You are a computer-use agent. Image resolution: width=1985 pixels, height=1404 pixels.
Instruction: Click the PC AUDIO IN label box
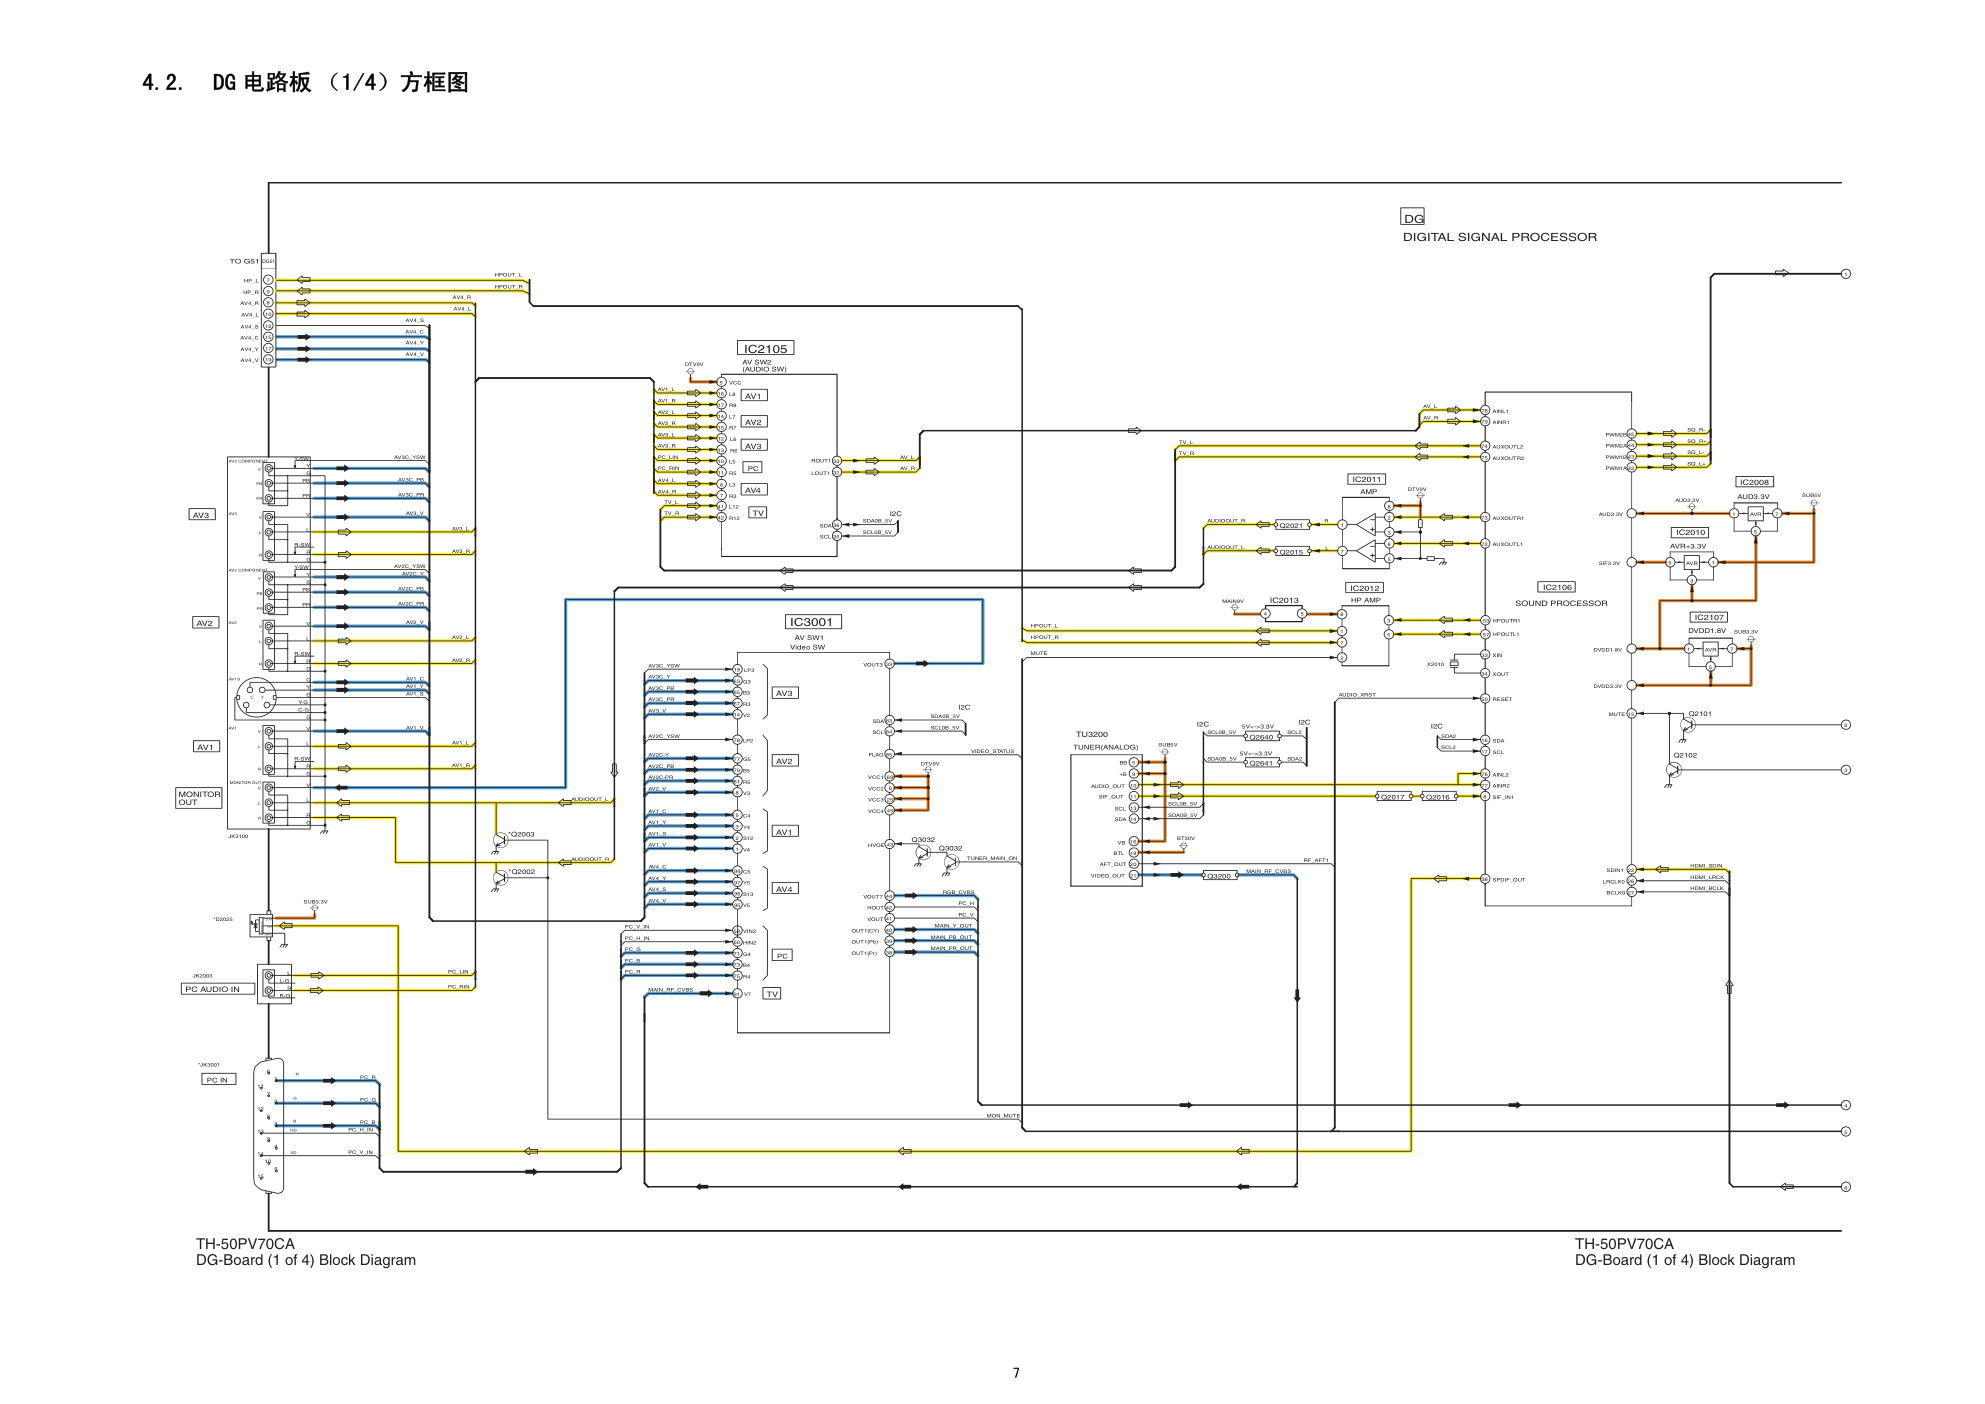[217, 989]
